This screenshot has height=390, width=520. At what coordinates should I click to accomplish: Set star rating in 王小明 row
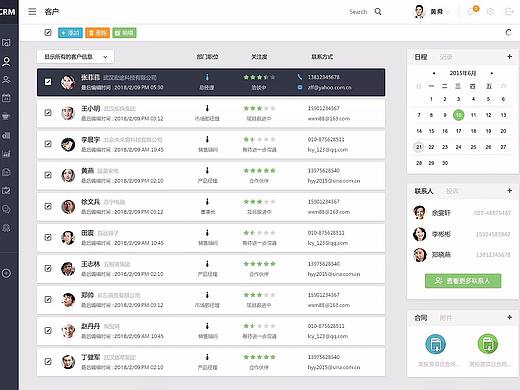pos(259,108)
